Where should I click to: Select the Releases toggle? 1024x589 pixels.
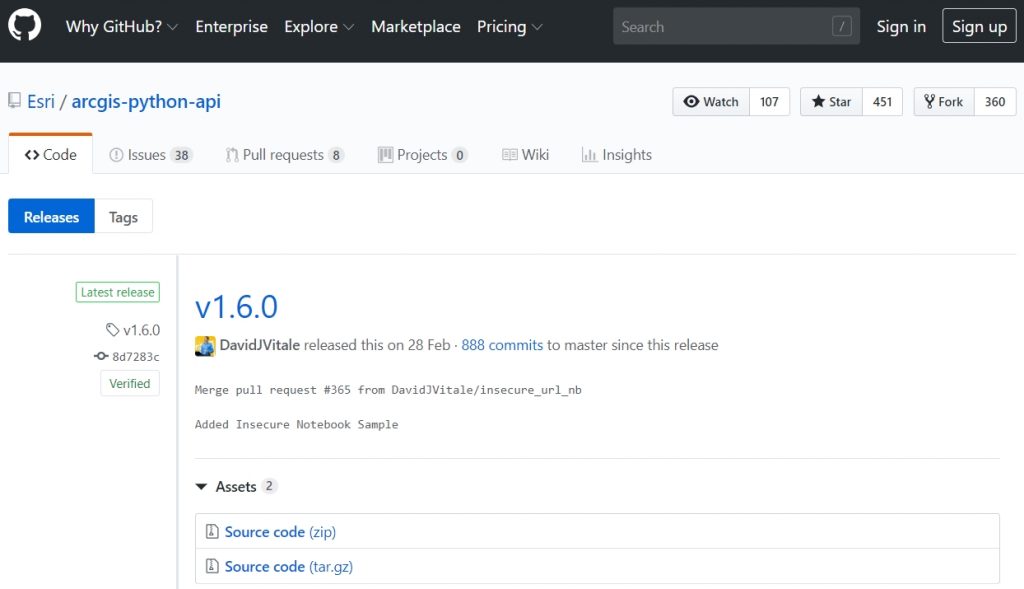(x=50, y=216)
